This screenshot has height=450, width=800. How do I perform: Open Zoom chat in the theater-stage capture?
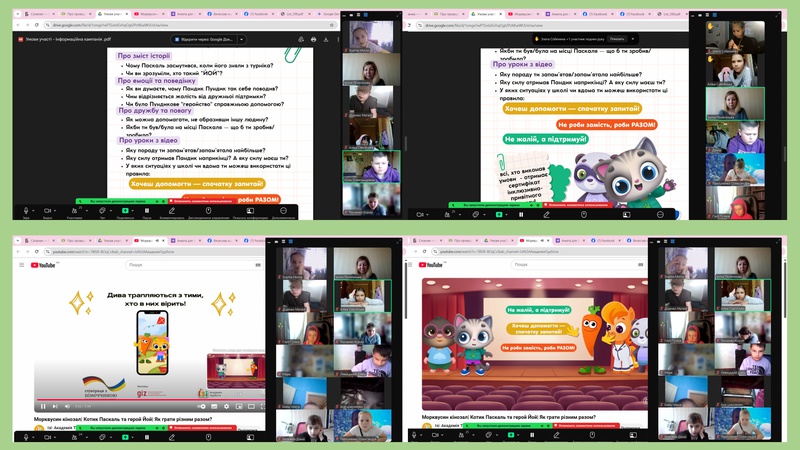click(488, 435)
